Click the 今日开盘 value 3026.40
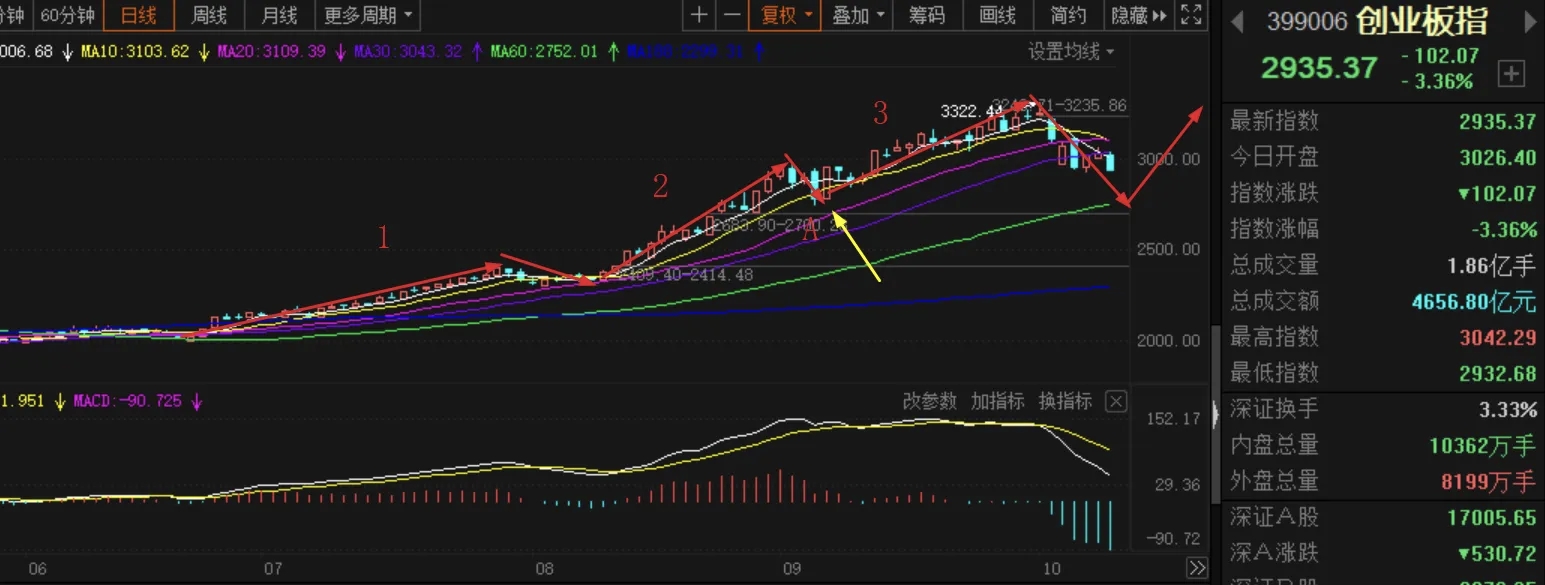Image resolution: width=1545 pixels, height=585 pixels. pos(1496,157)
